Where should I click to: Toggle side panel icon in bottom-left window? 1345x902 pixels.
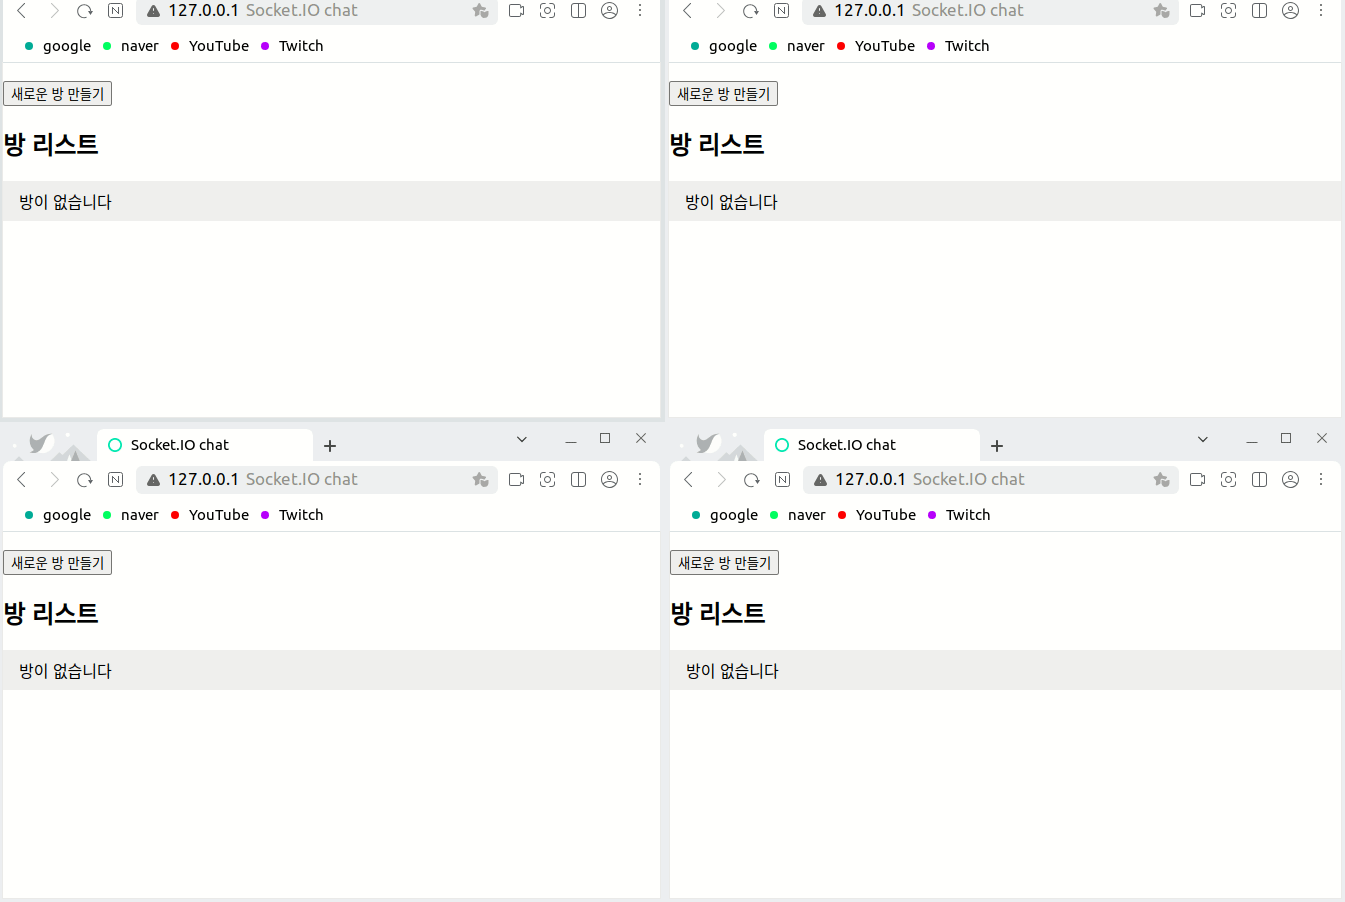coord(578,480)
